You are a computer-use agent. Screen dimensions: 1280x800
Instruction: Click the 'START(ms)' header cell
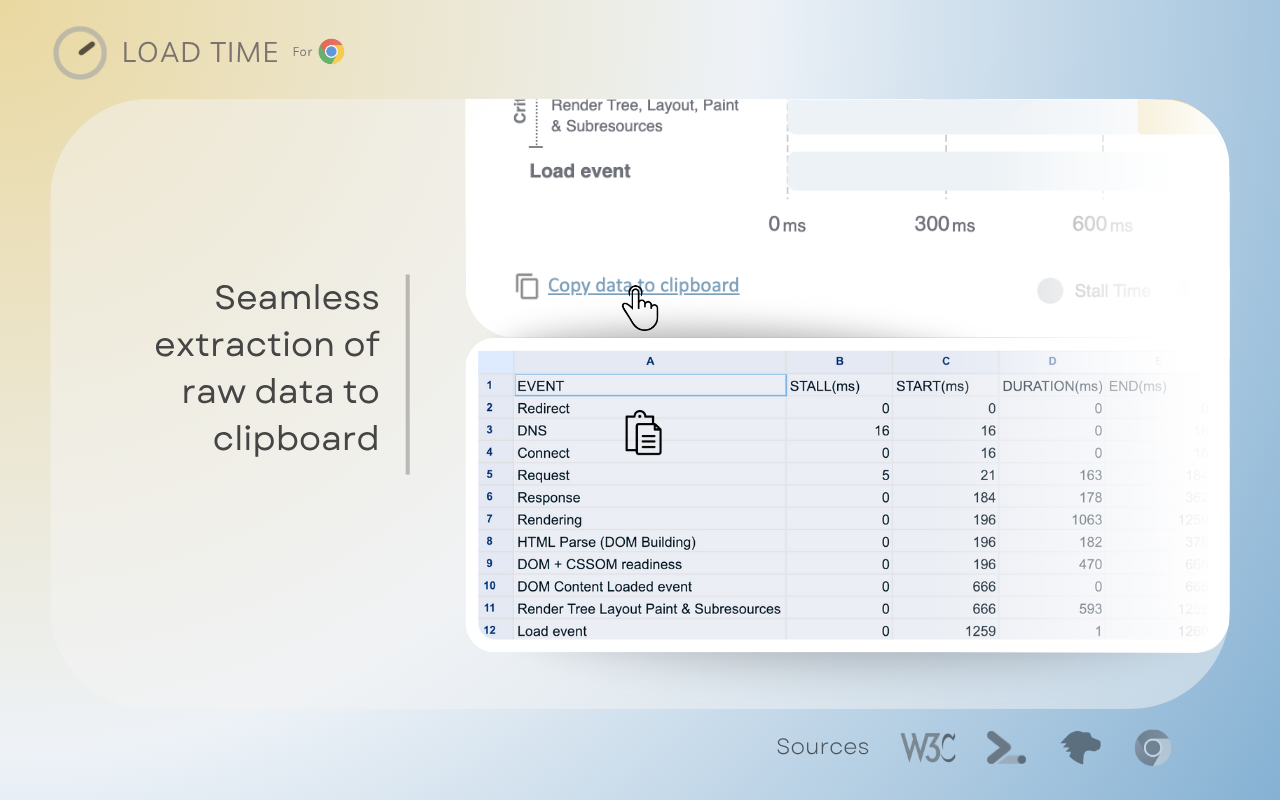tap(946, 385)
